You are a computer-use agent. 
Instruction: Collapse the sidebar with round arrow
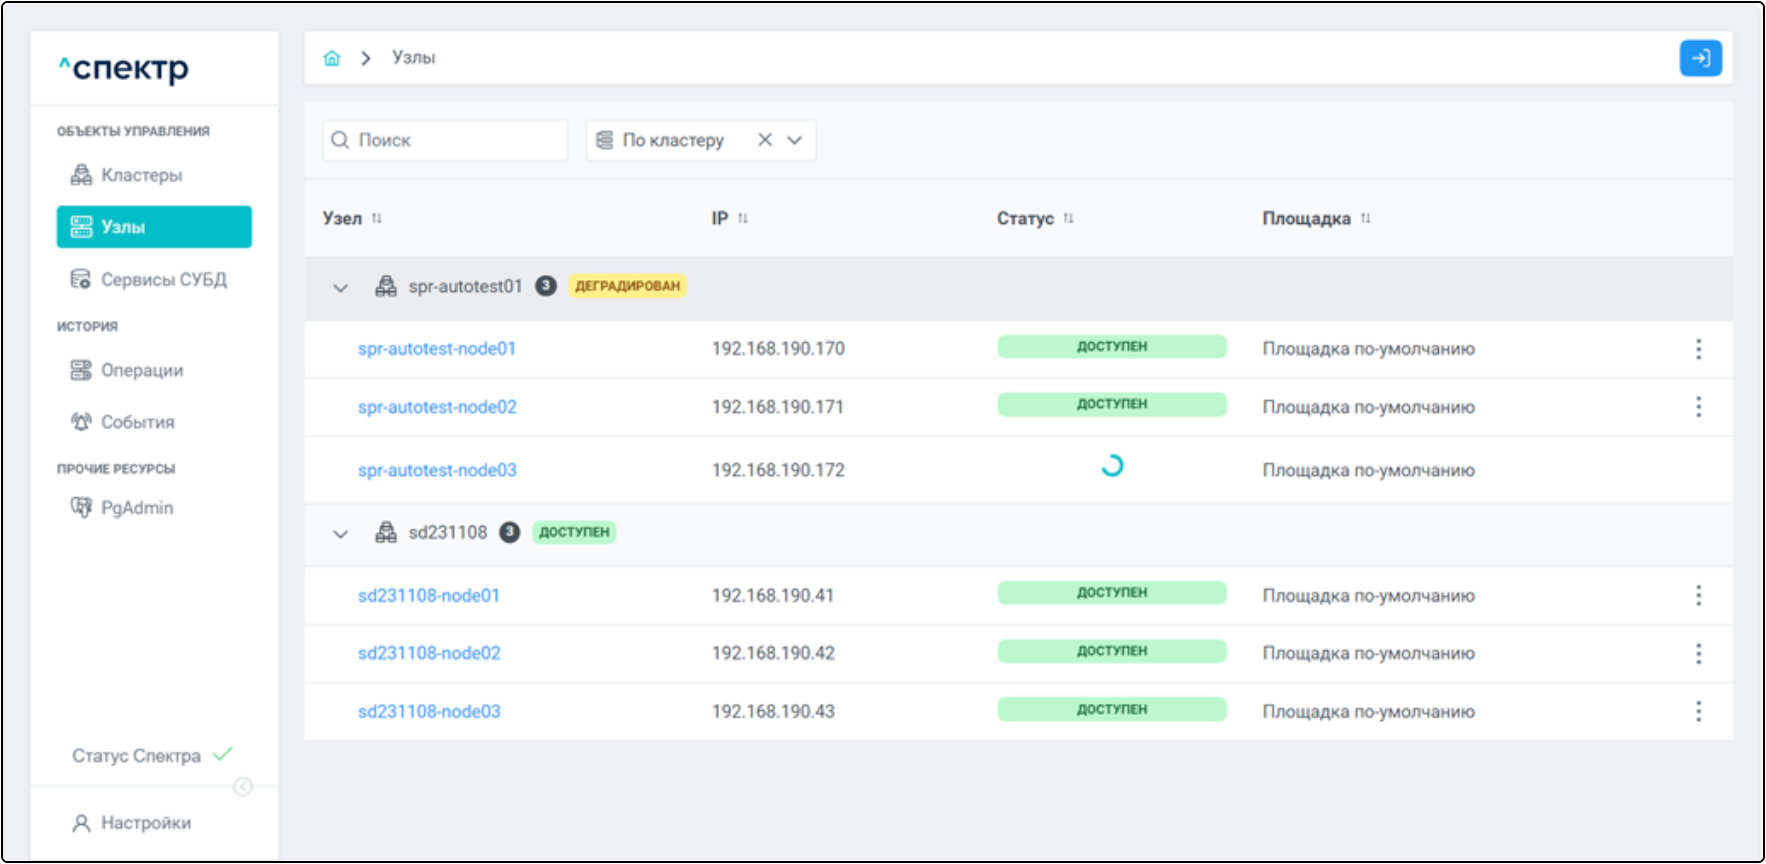243,787
